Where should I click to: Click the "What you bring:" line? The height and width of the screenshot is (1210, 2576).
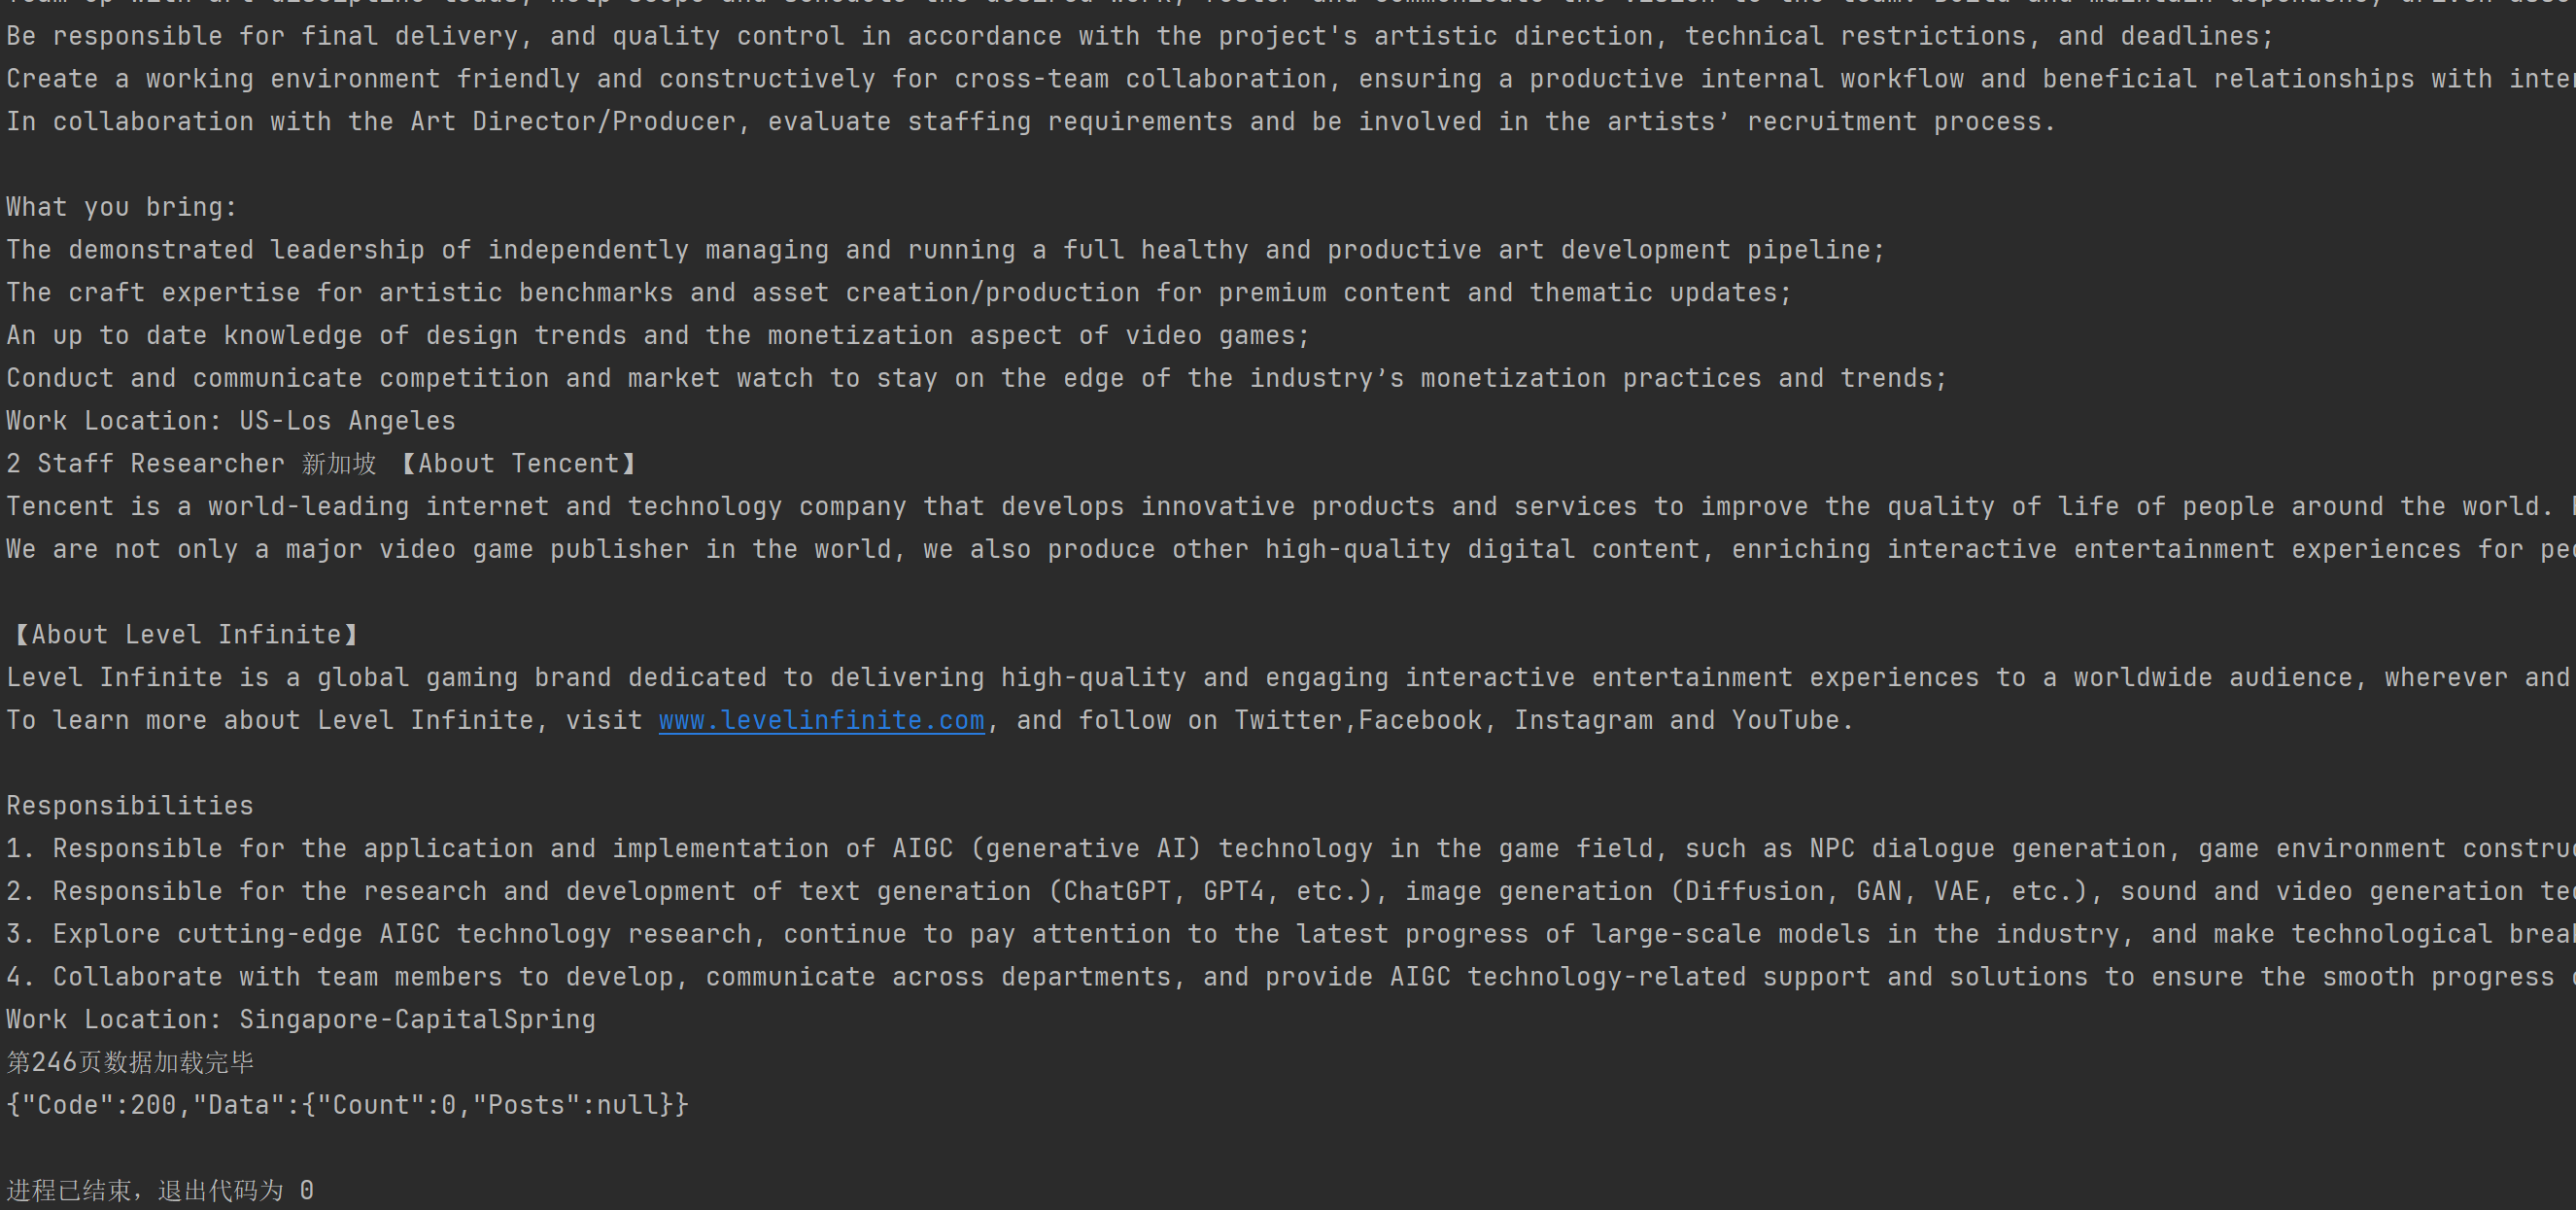point(121,207)
